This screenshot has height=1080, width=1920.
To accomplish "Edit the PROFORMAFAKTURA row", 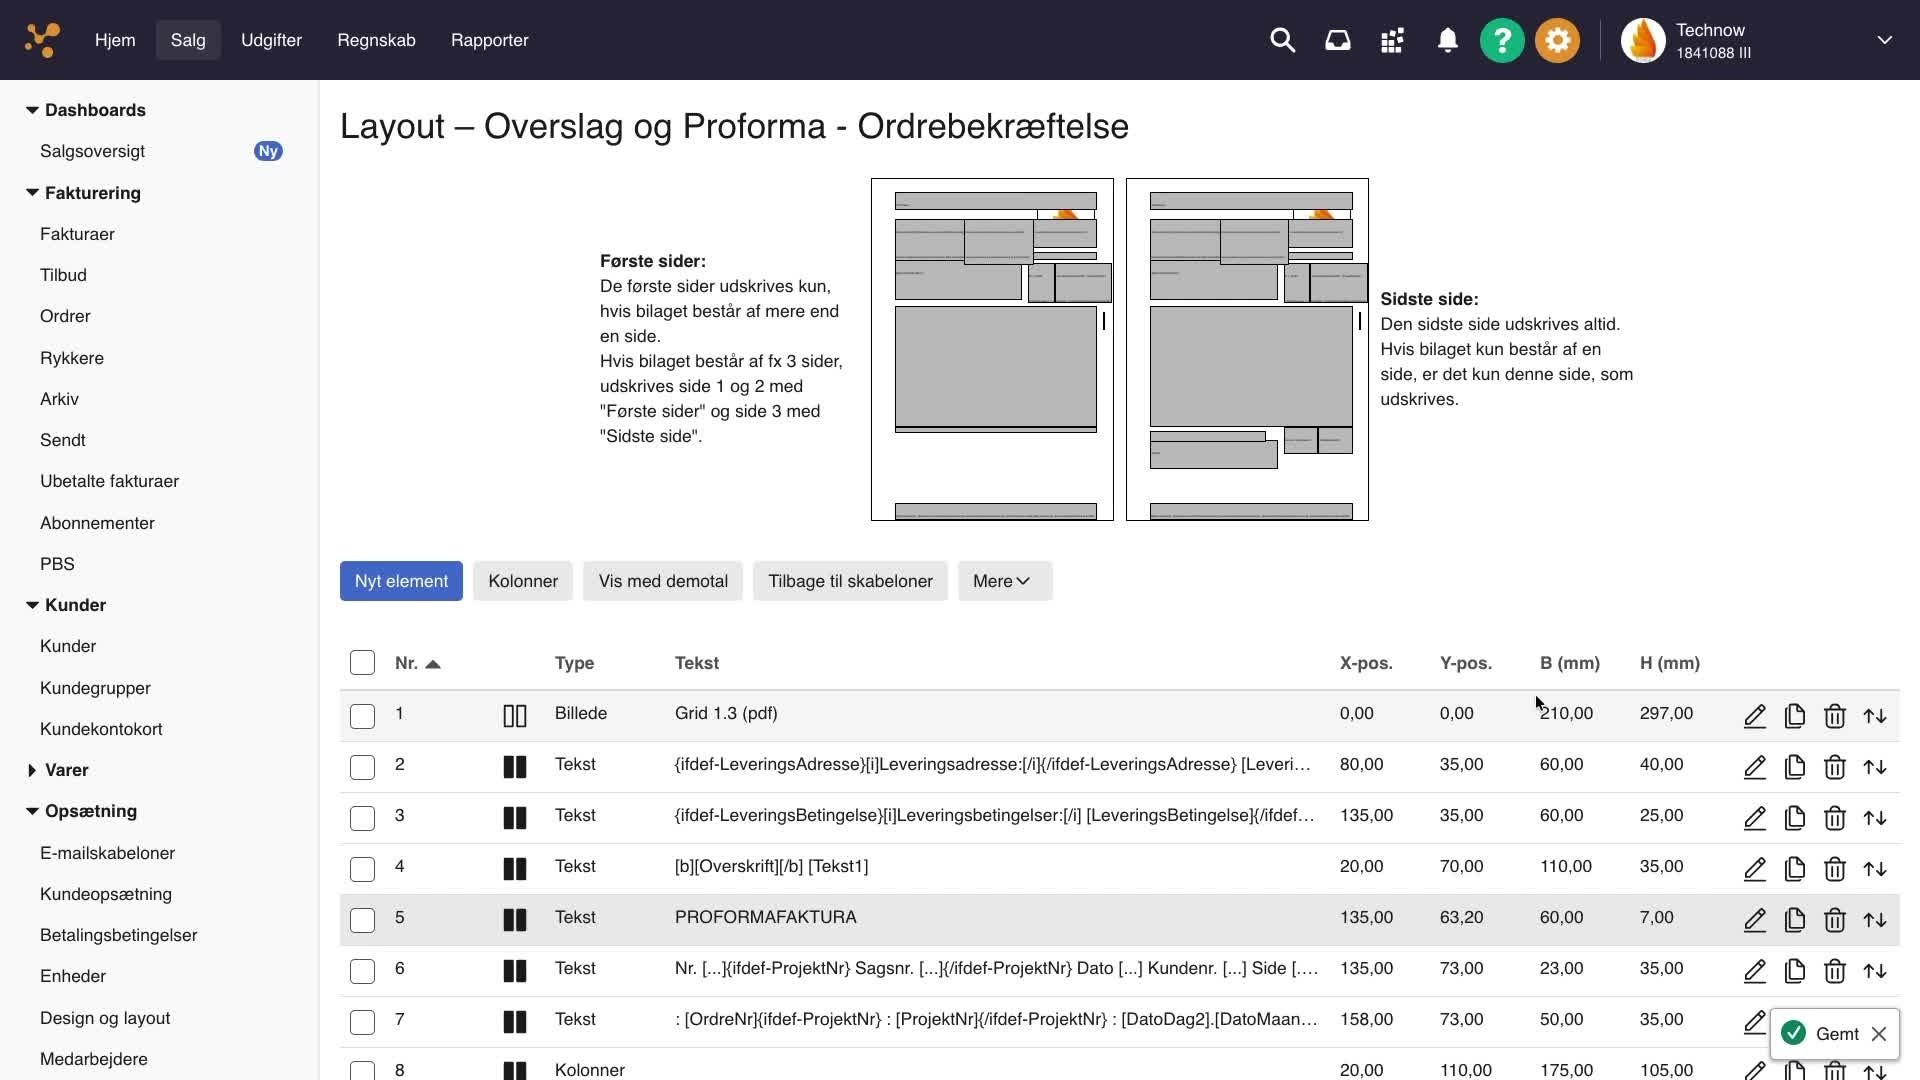I will (1754, 920).
